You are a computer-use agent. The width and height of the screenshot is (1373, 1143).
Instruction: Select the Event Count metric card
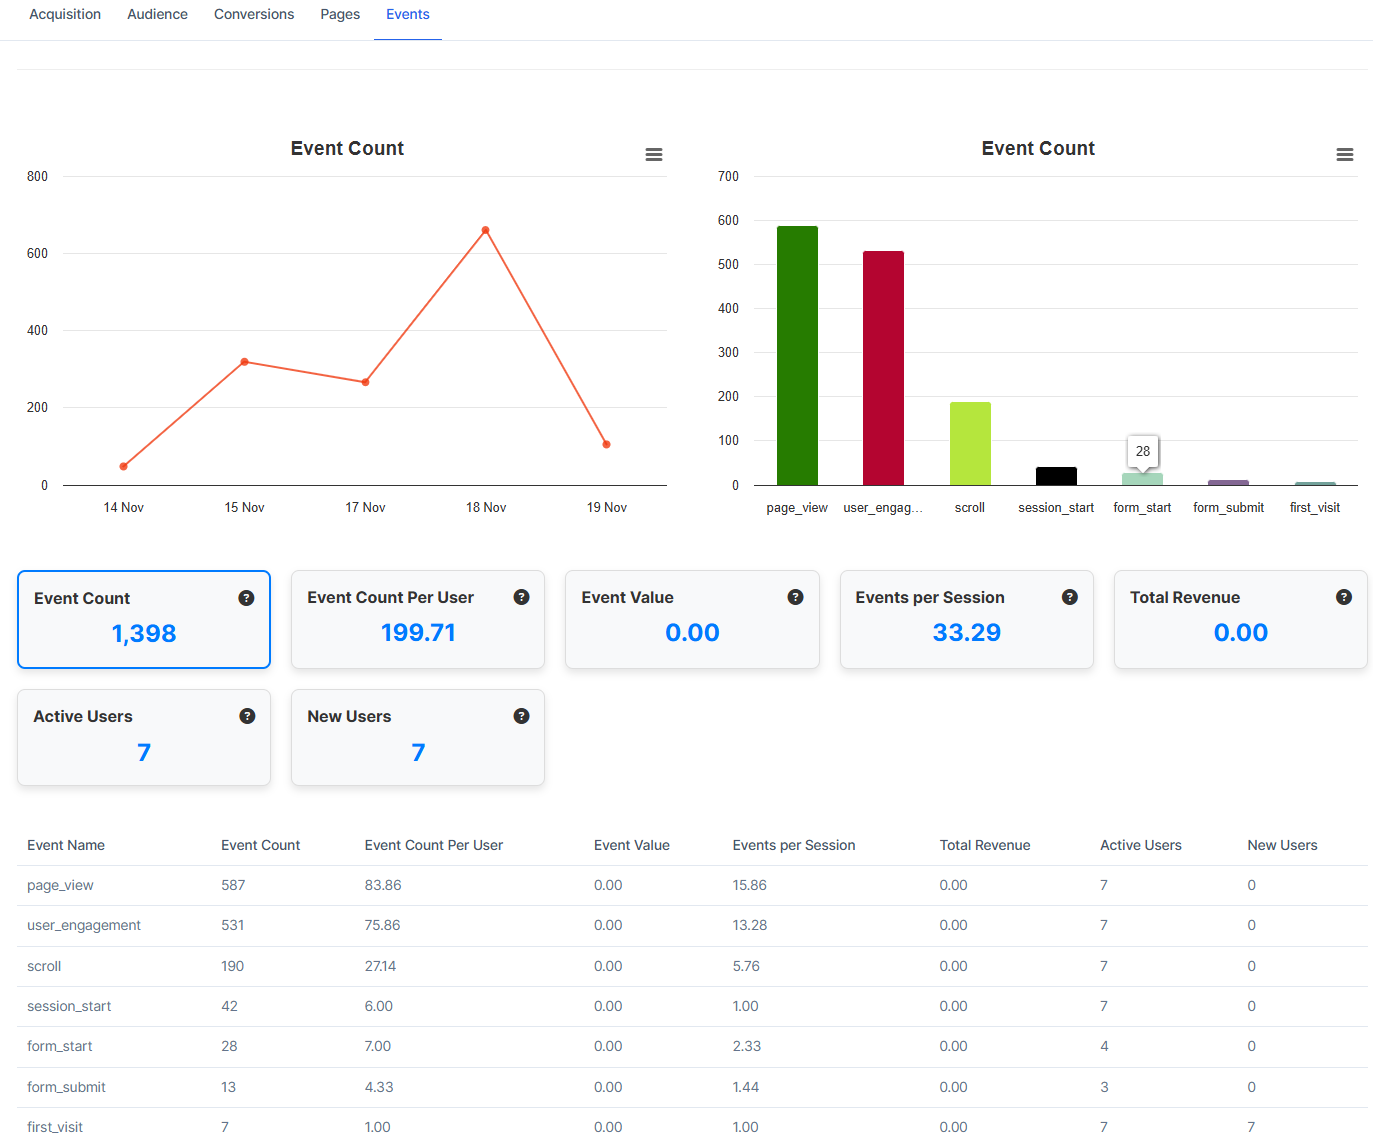pyautogui.click(x=144, y=619)
